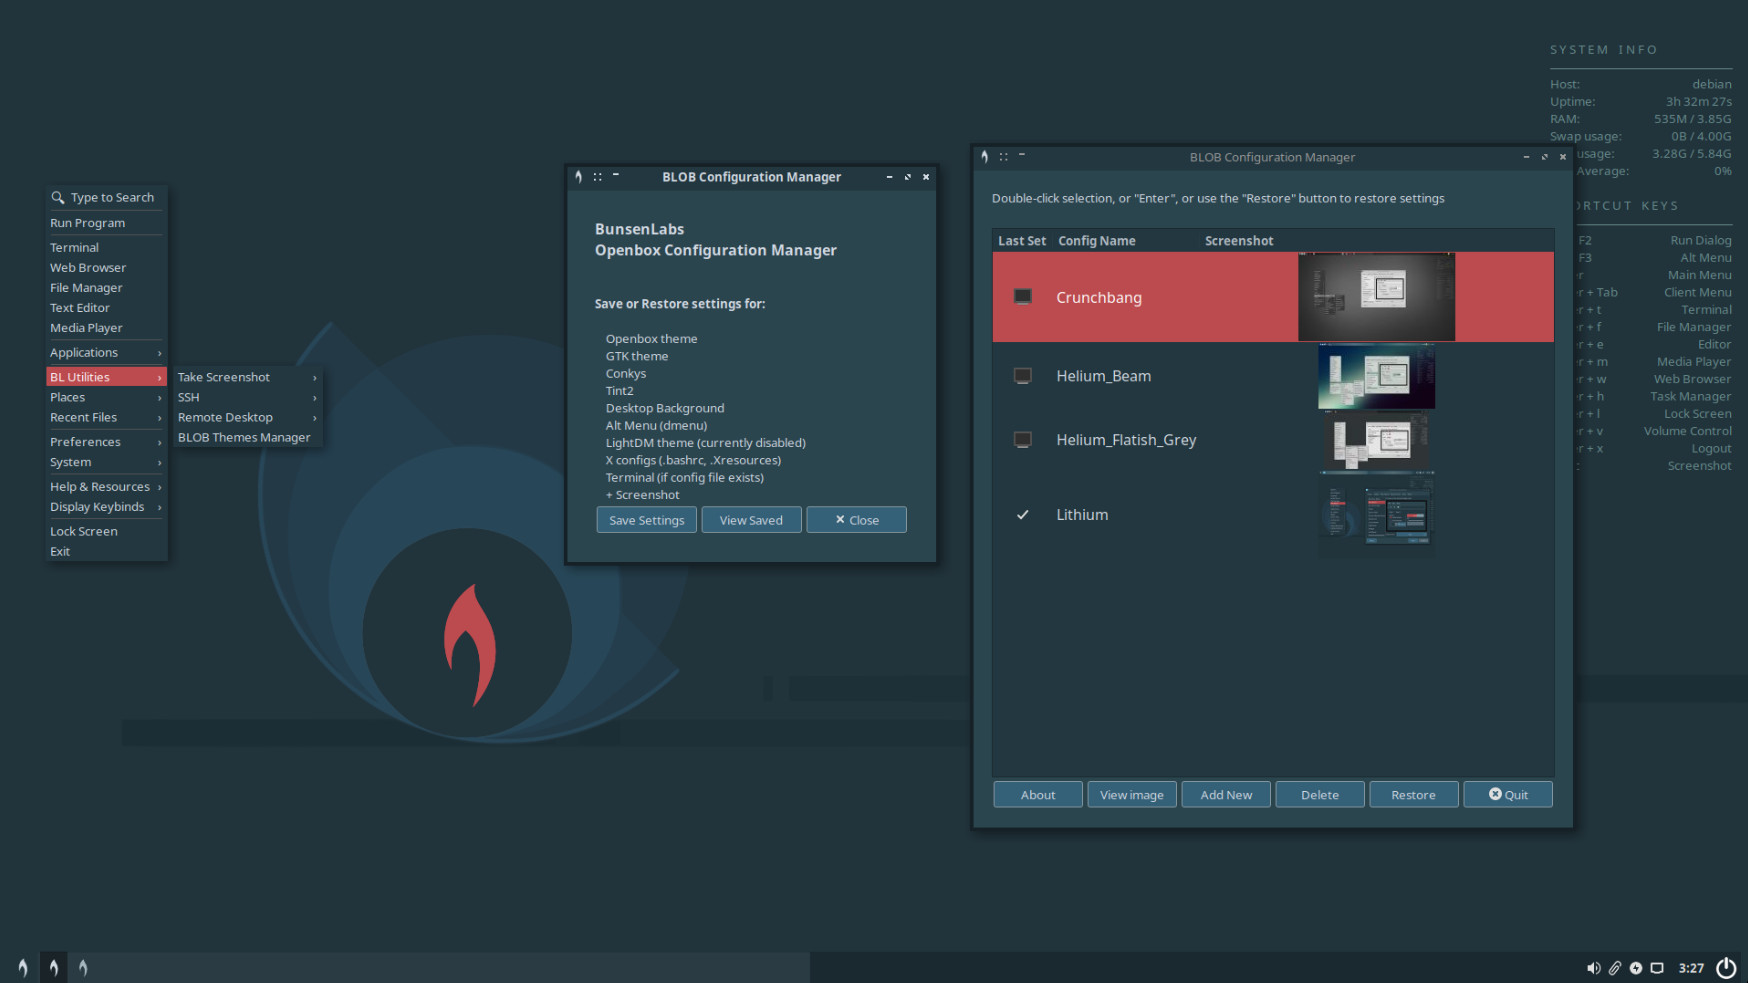Open Web Browser menu entry

(105, 267)
